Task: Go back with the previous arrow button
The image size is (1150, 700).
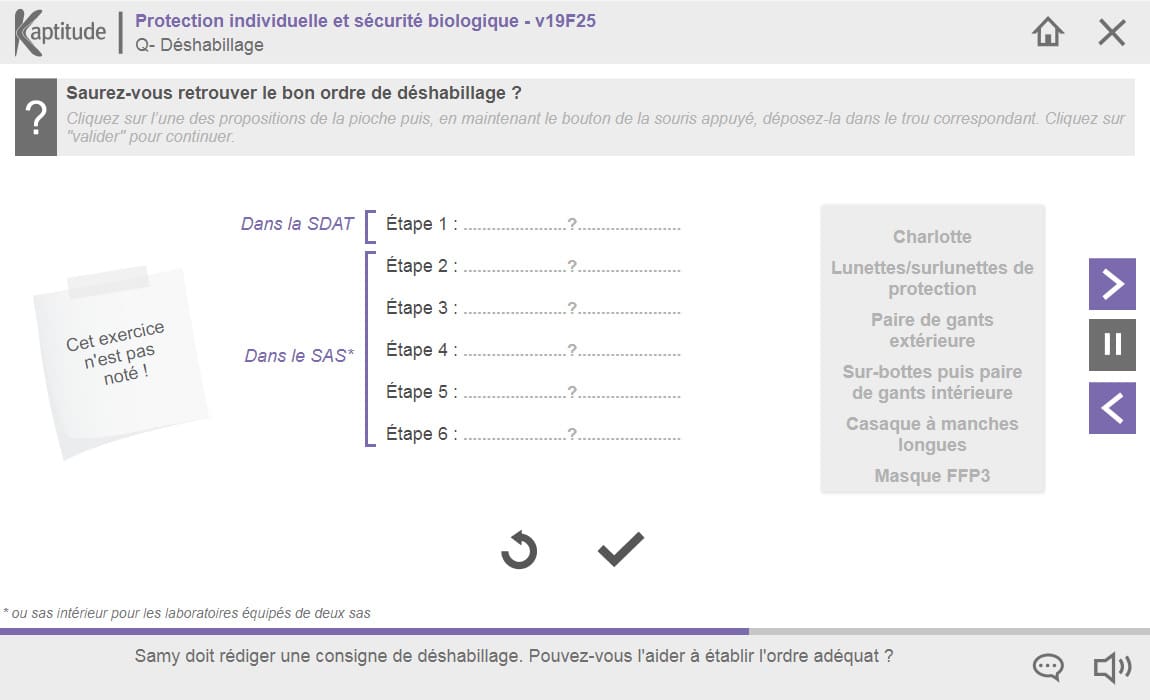Action: [1112, 409]
